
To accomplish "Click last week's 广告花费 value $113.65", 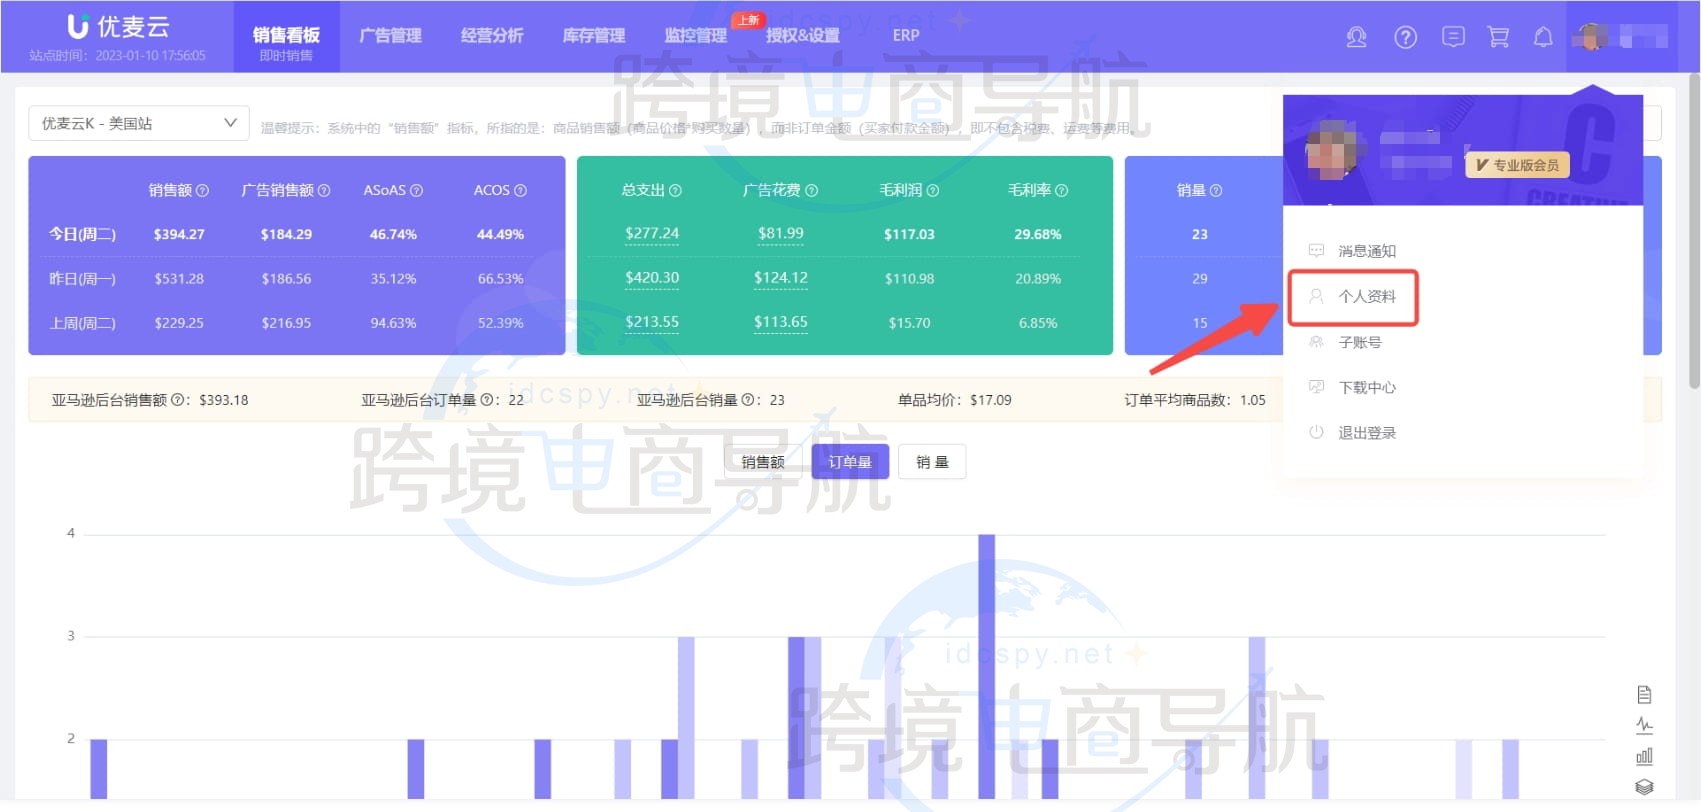I will 781,322.
